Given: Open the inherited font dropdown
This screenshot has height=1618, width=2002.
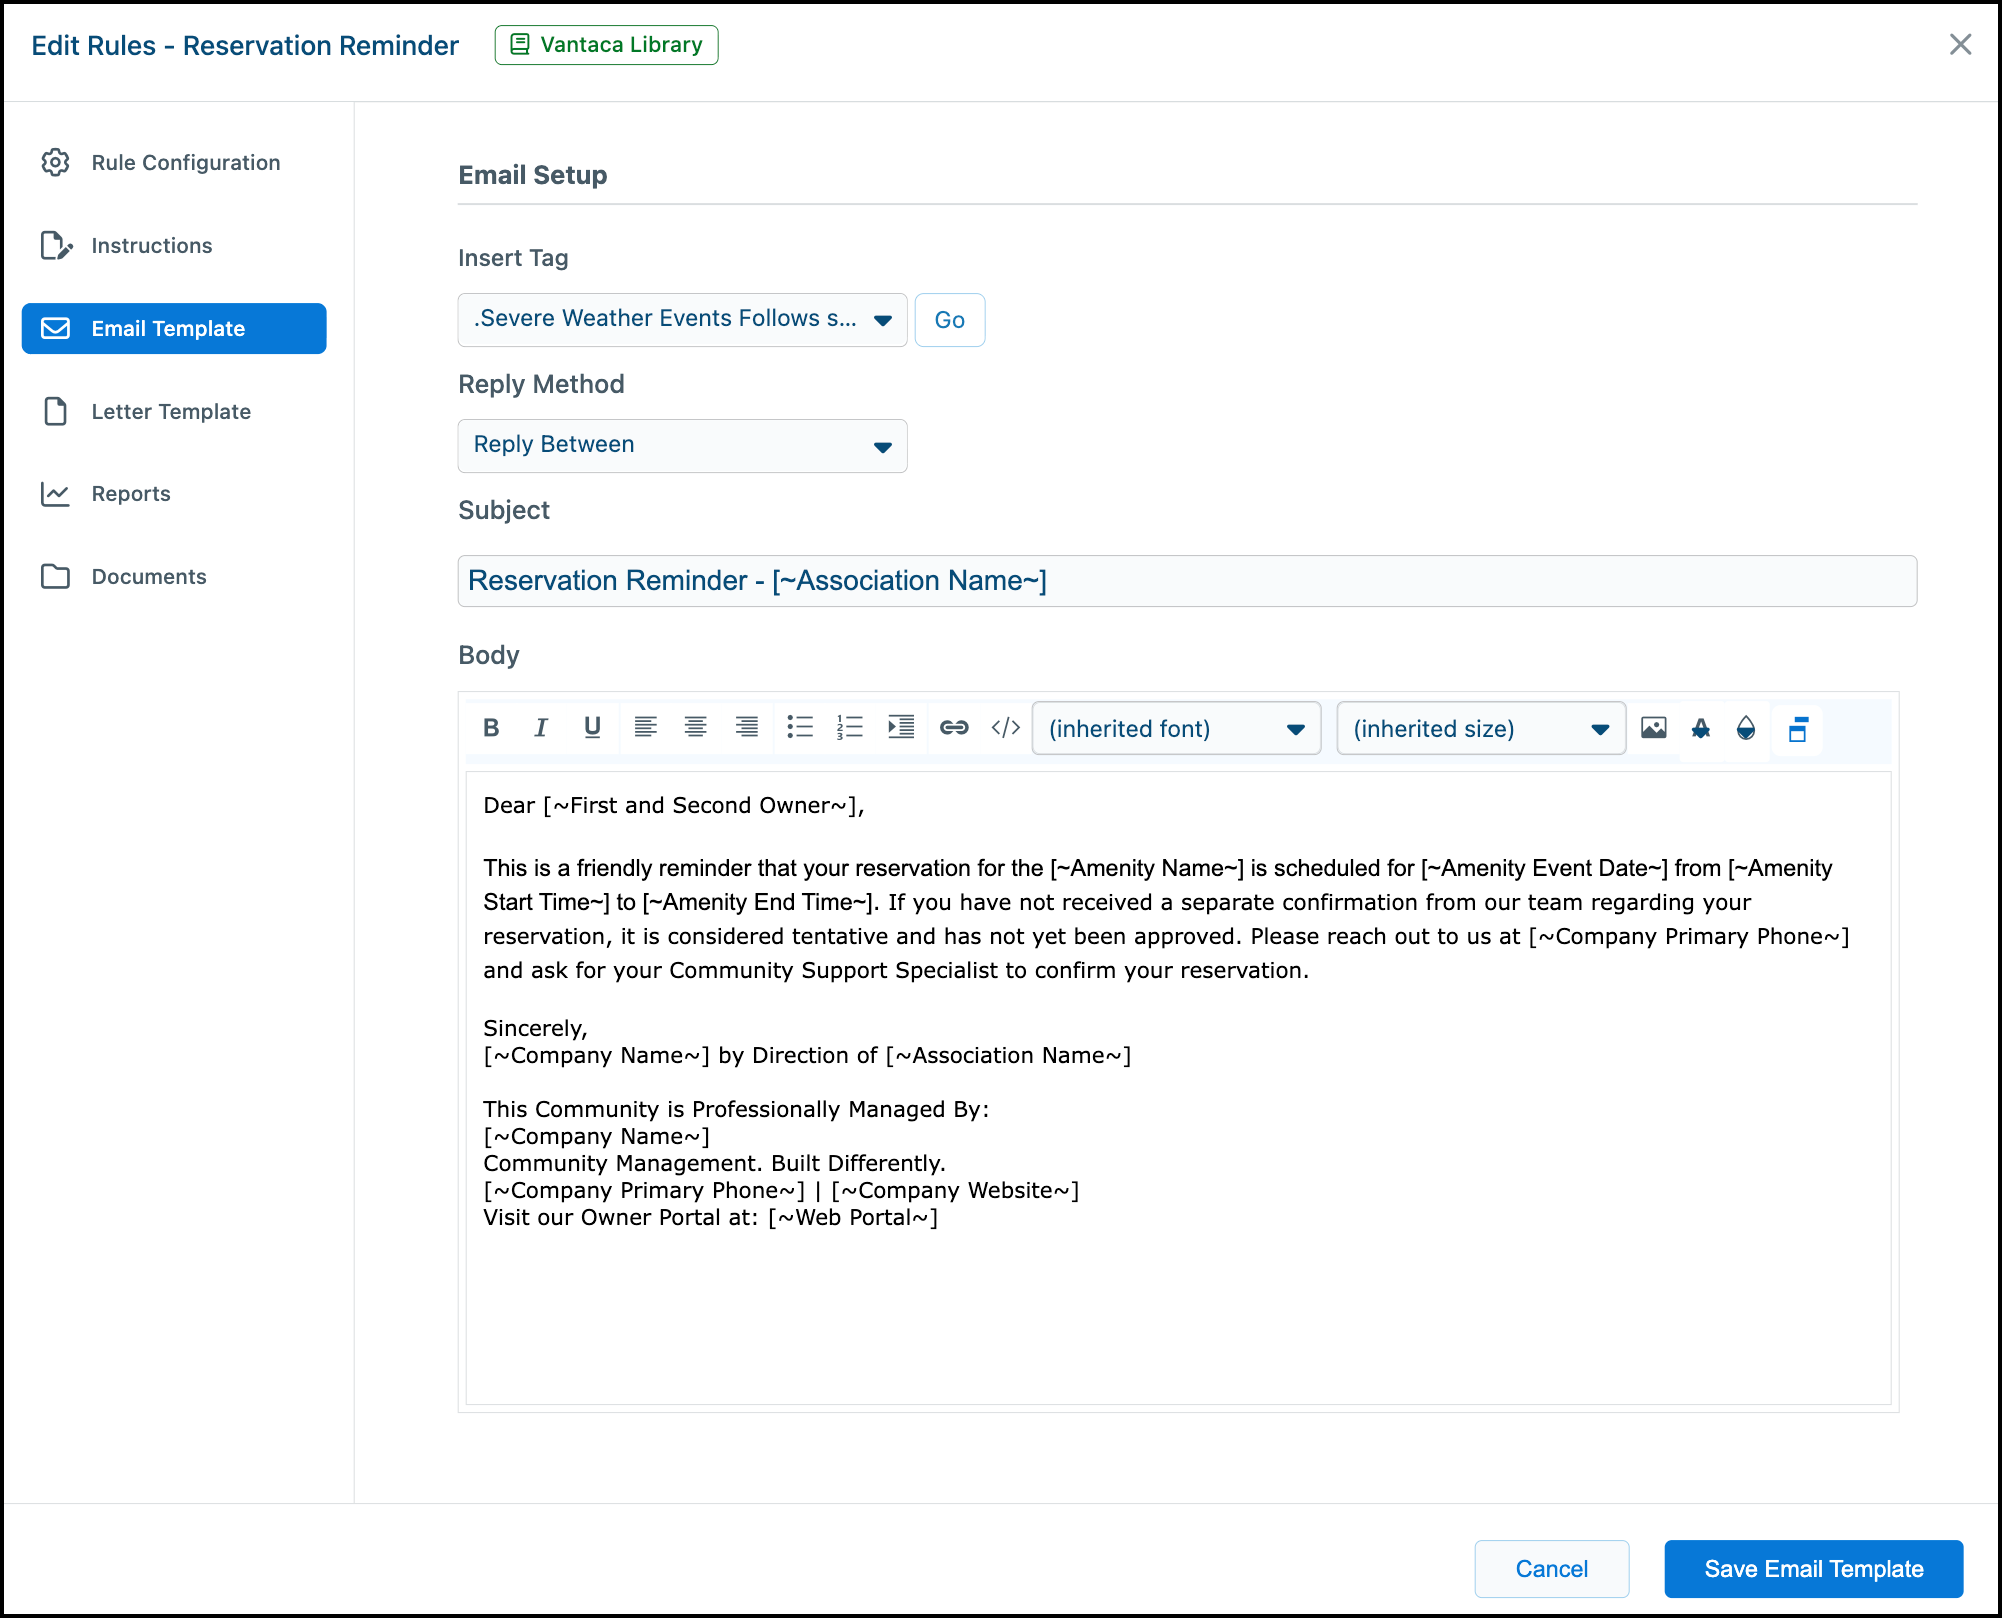Looking at the screenshot, I should pyautogui.click(x=1176, y=729).
